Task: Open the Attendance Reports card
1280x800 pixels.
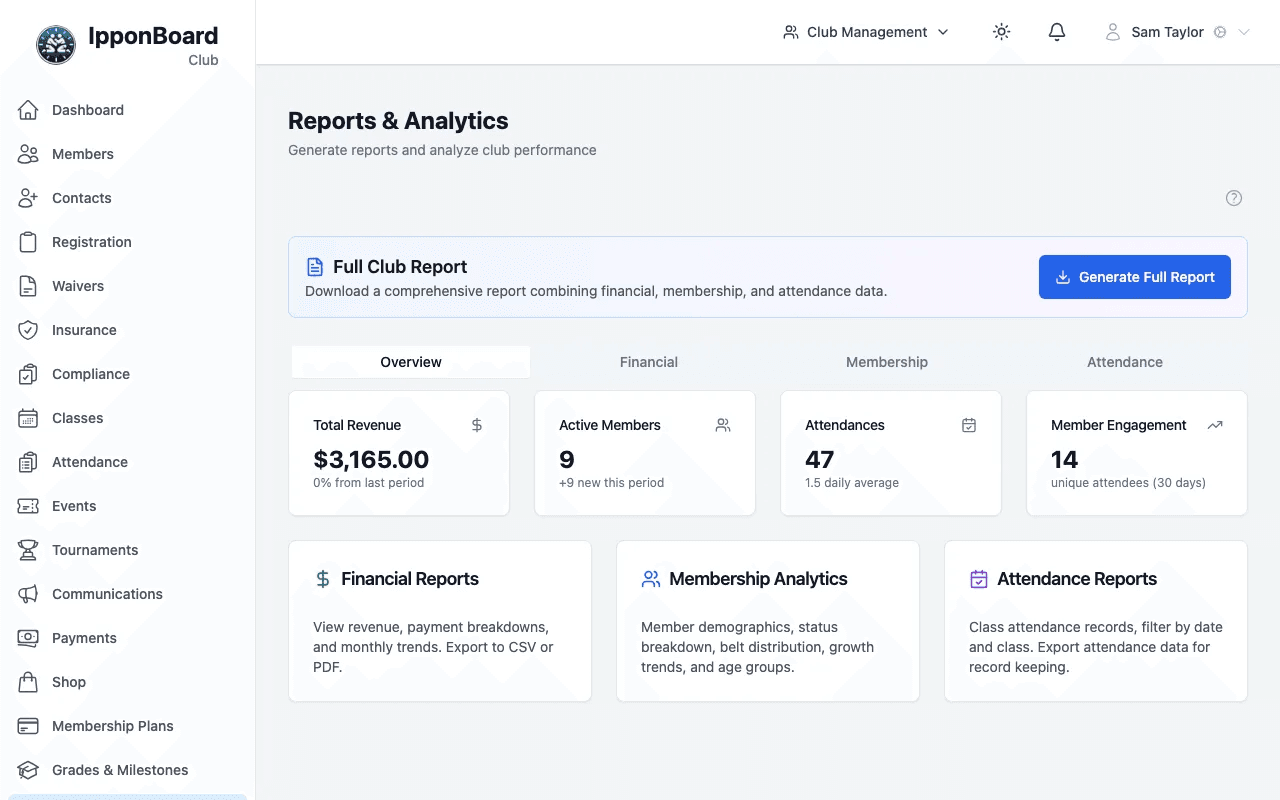Action: coord(1096,621)
